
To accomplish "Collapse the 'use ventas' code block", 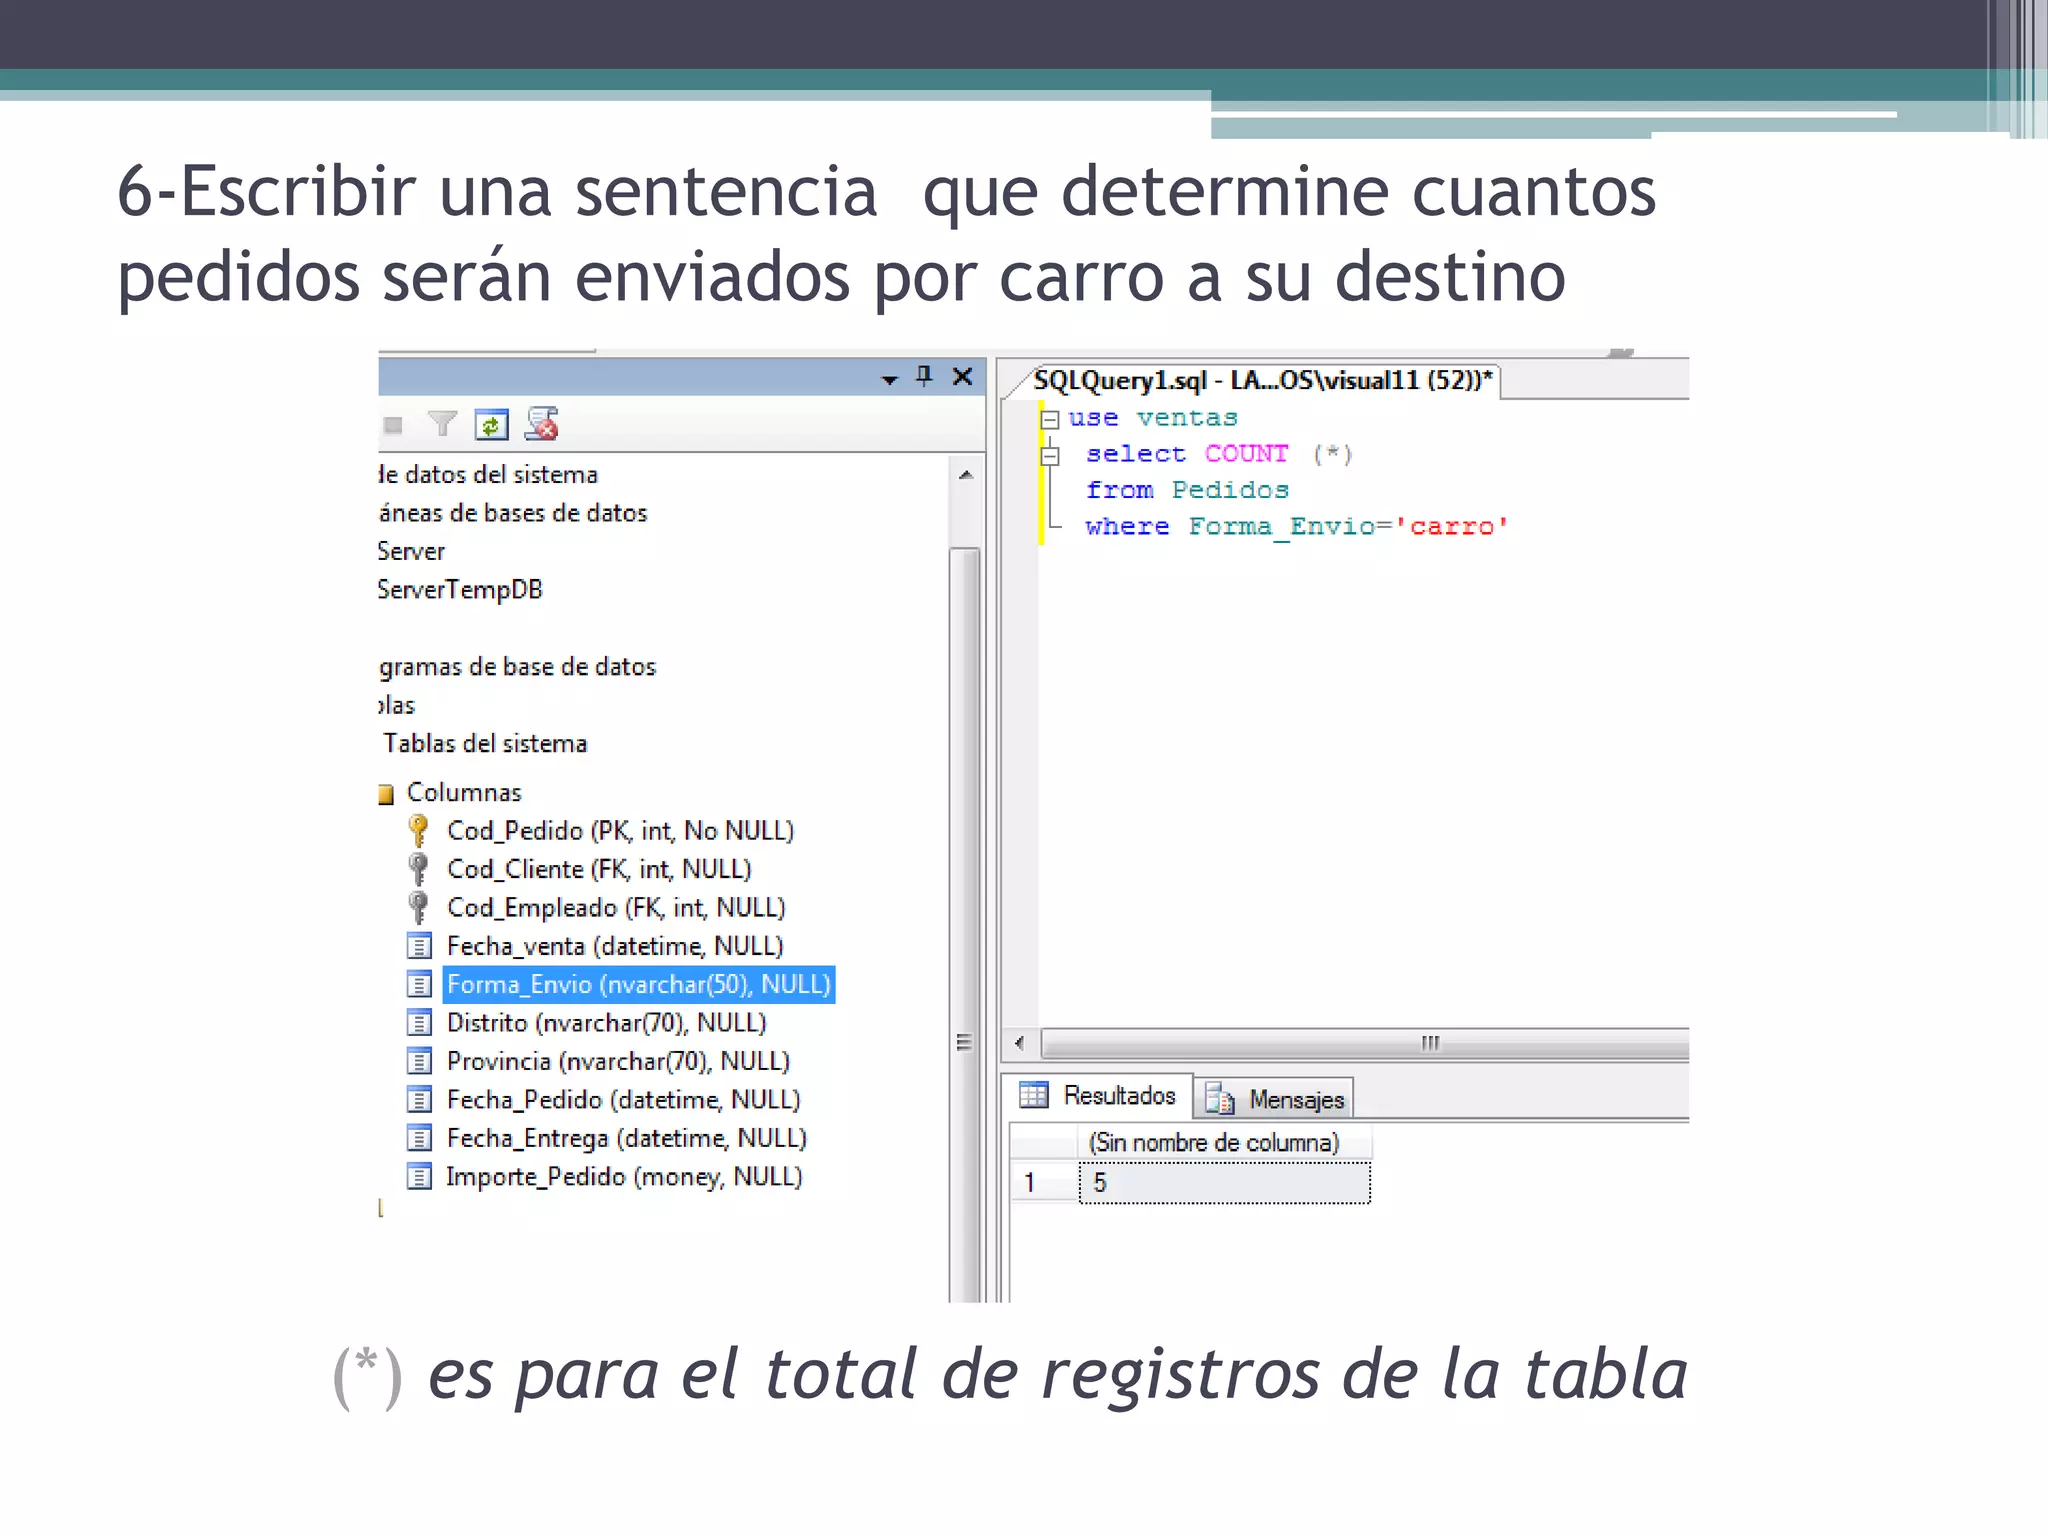I will (x=1049, y=420).
